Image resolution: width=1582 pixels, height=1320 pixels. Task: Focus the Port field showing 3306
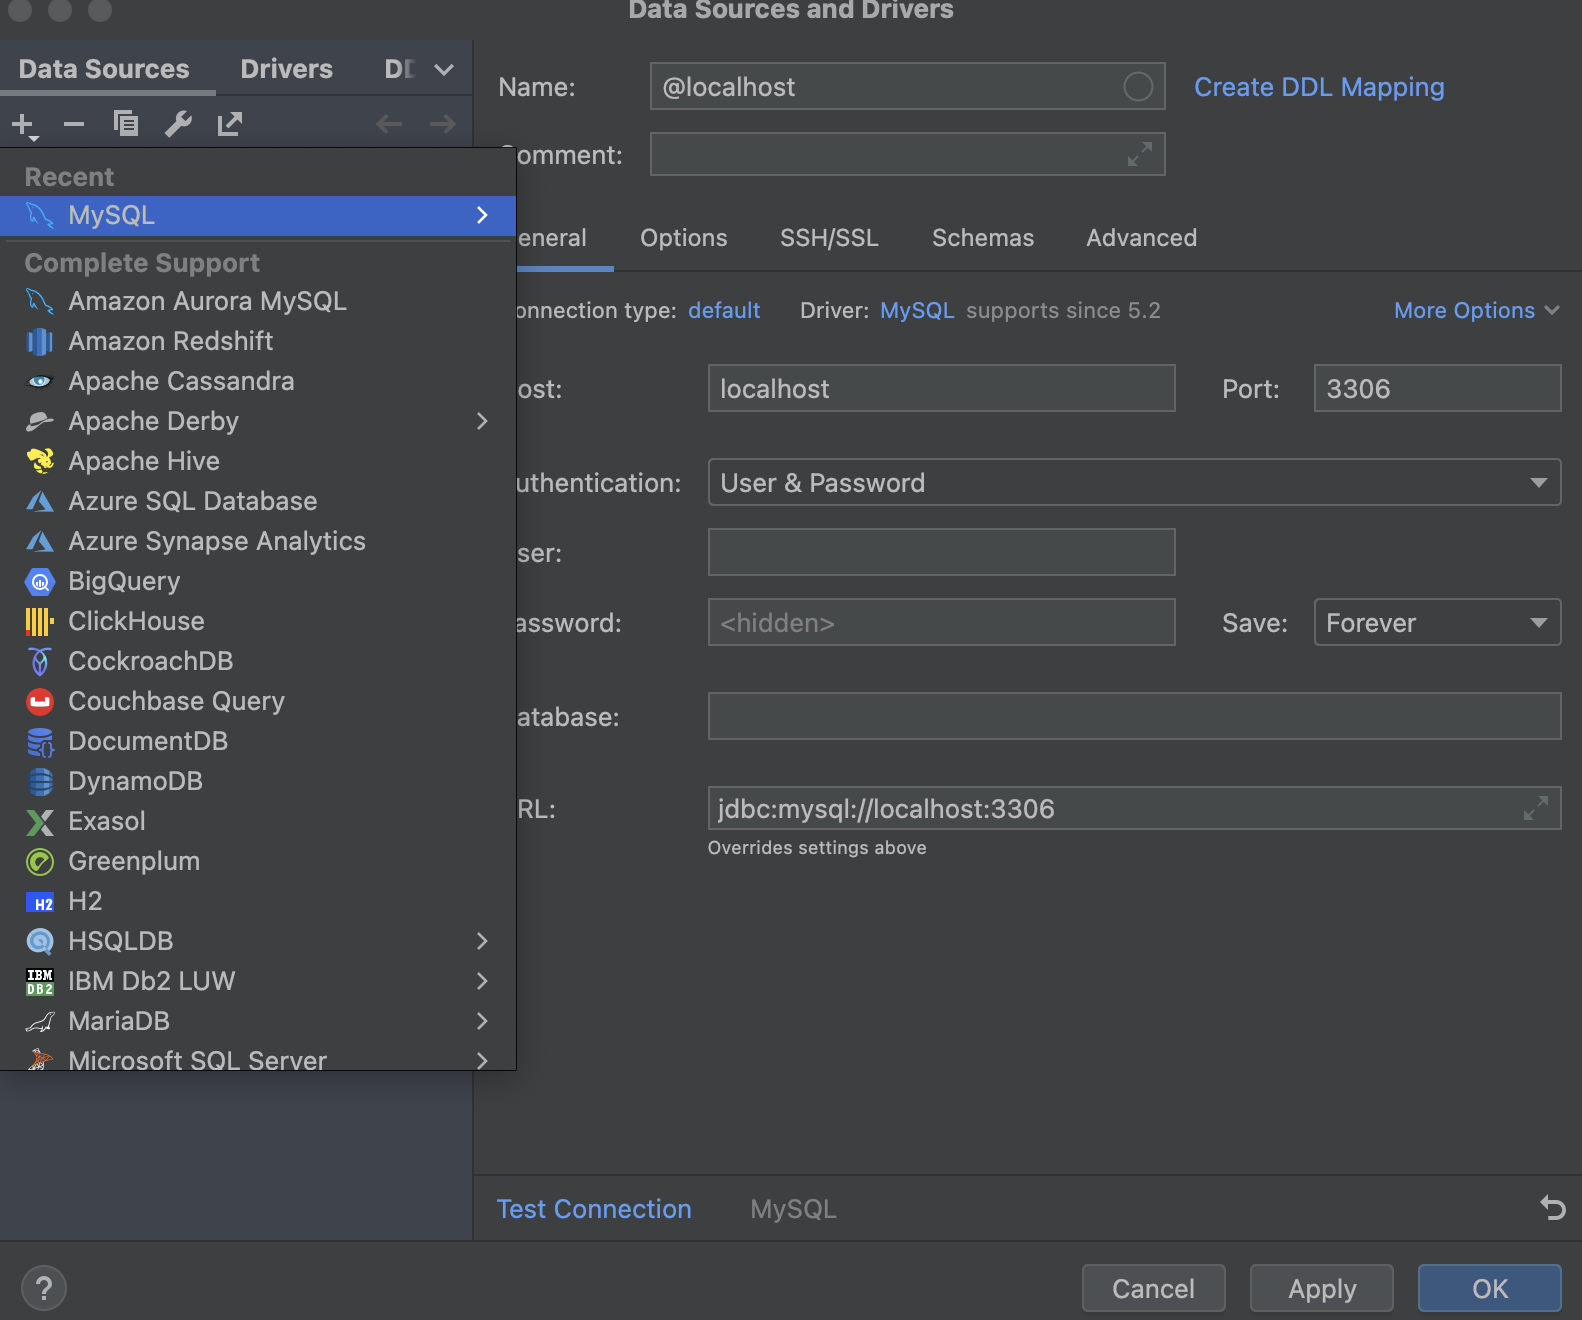click(x=1437, y=388)
